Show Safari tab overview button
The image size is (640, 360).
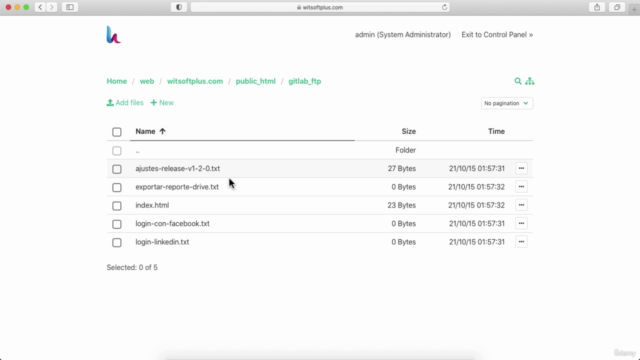(617, 7)
